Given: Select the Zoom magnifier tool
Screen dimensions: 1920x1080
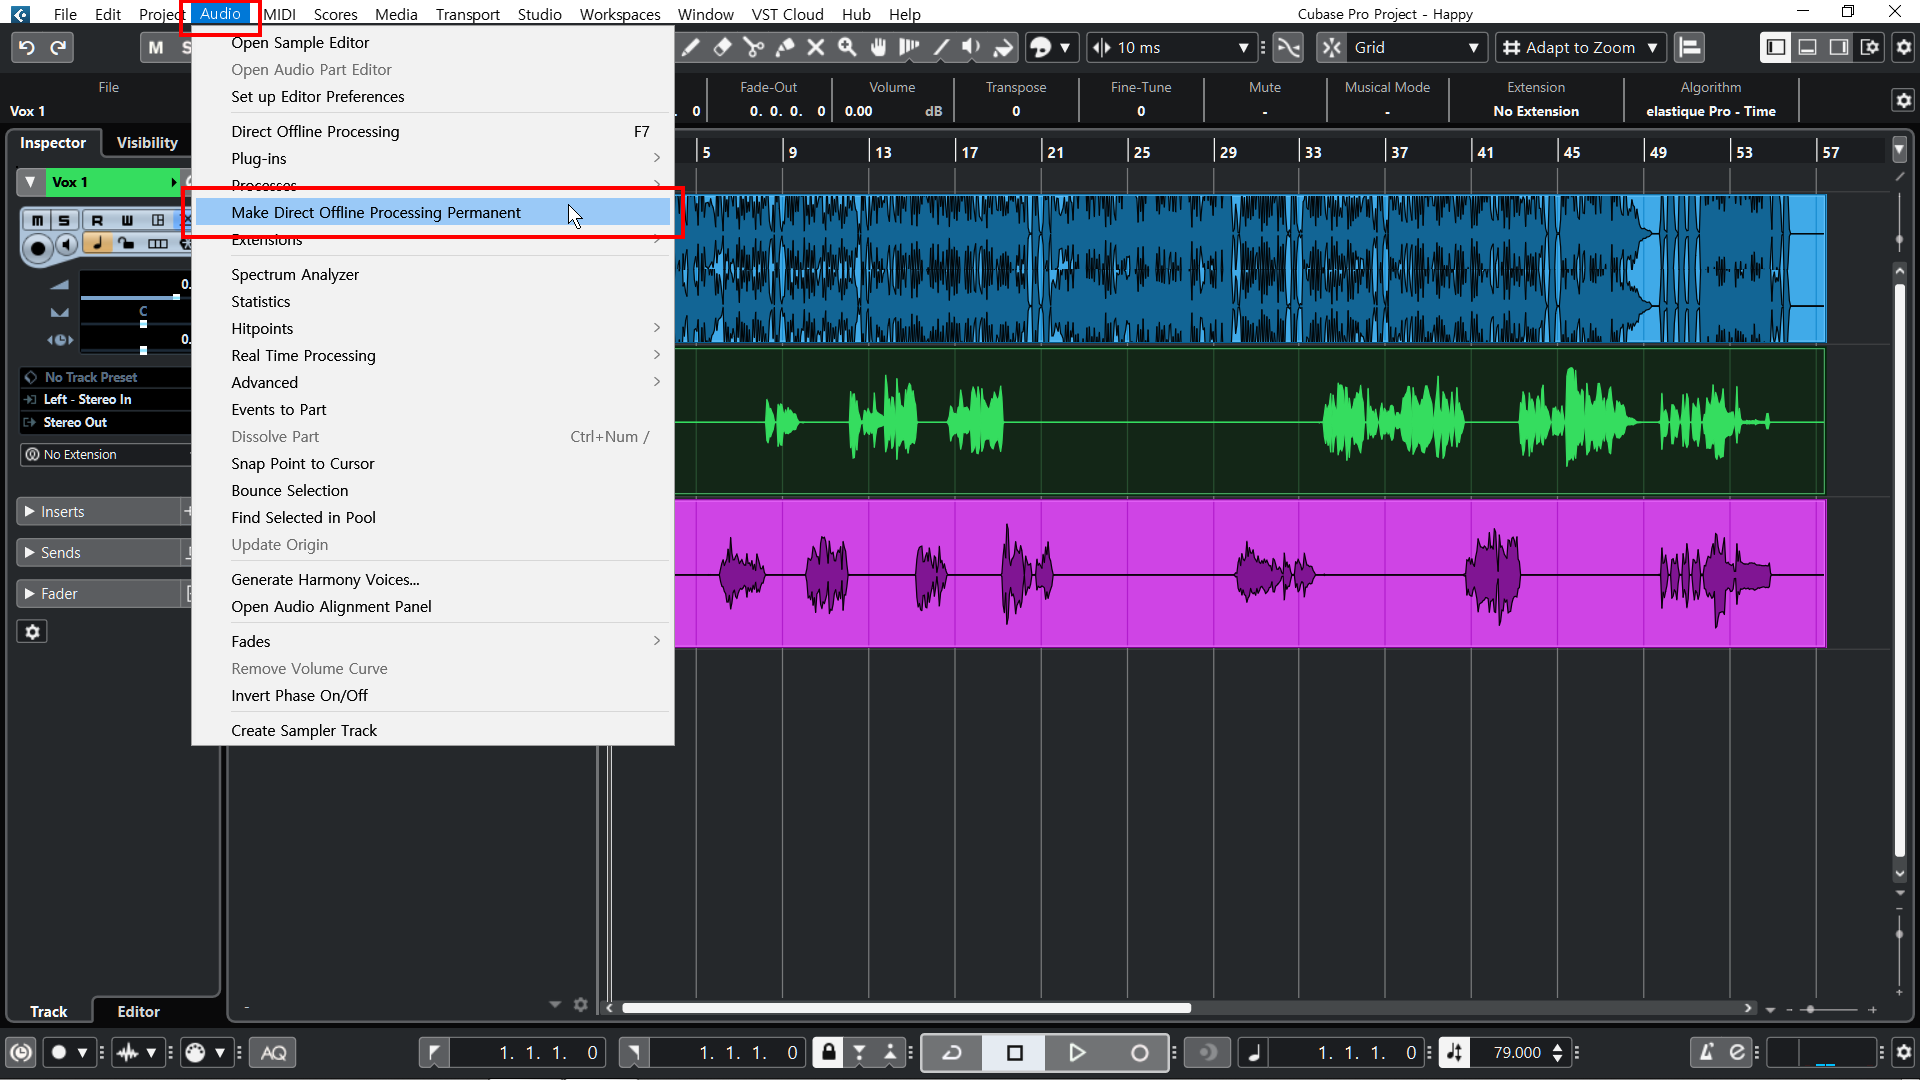Looking at the screenshot, I should [847, 47].
